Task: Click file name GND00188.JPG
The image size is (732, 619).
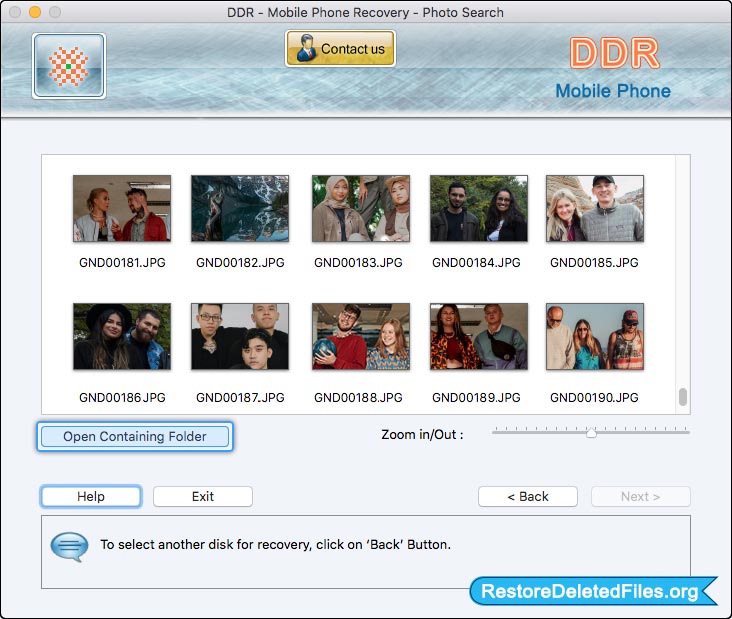Action: coord(358,397)
